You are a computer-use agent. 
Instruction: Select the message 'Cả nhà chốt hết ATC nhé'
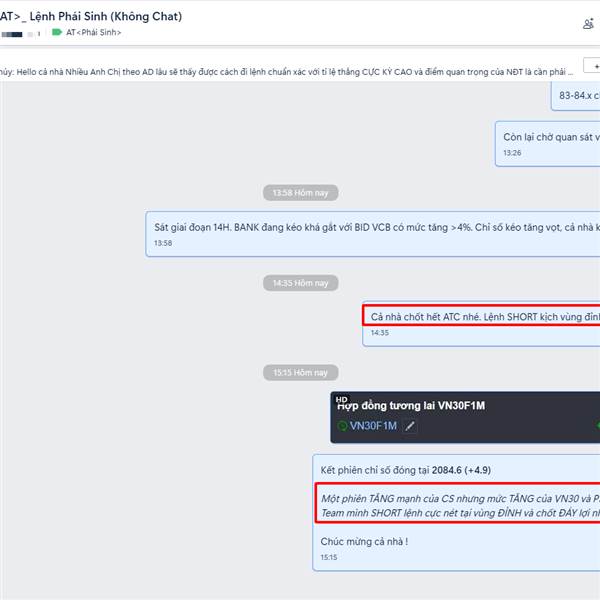coord(481,324)
